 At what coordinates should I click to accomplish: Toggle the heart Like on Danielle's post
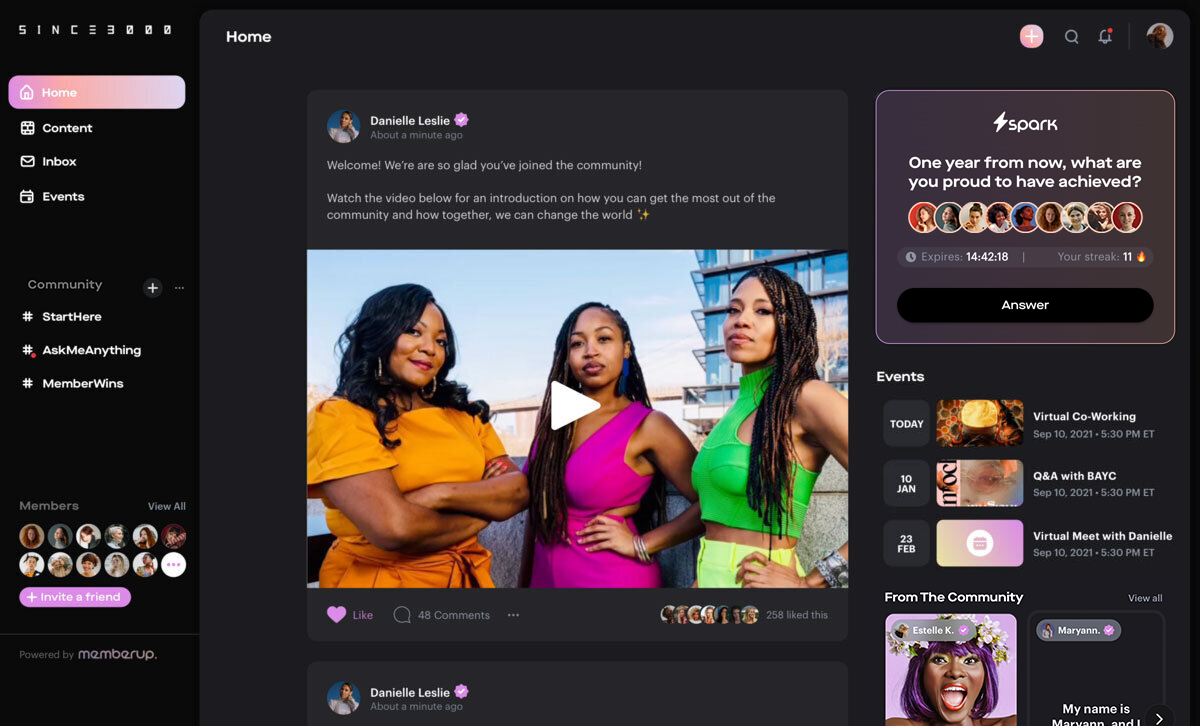(x=337, y=615)
